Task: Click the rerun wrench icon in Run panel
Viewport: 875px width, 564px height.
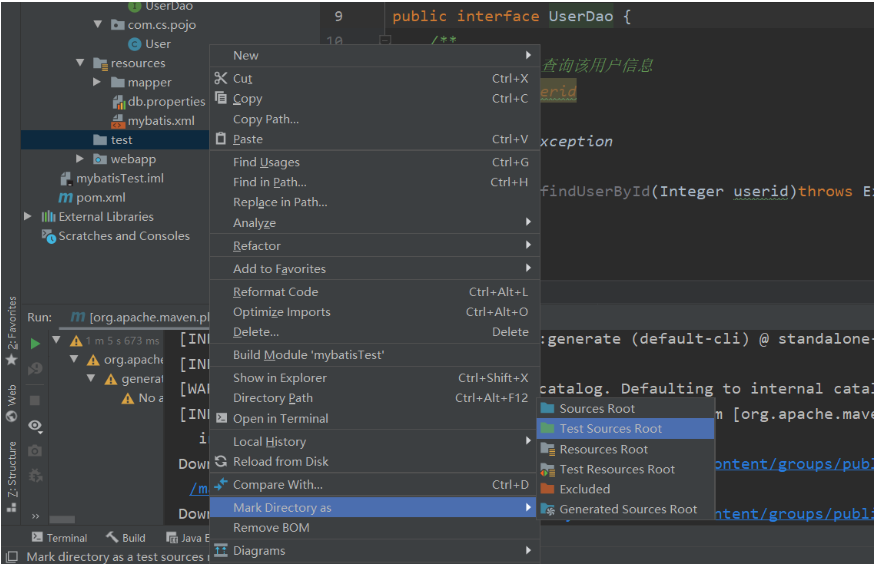Action: [x=35, y=368]
